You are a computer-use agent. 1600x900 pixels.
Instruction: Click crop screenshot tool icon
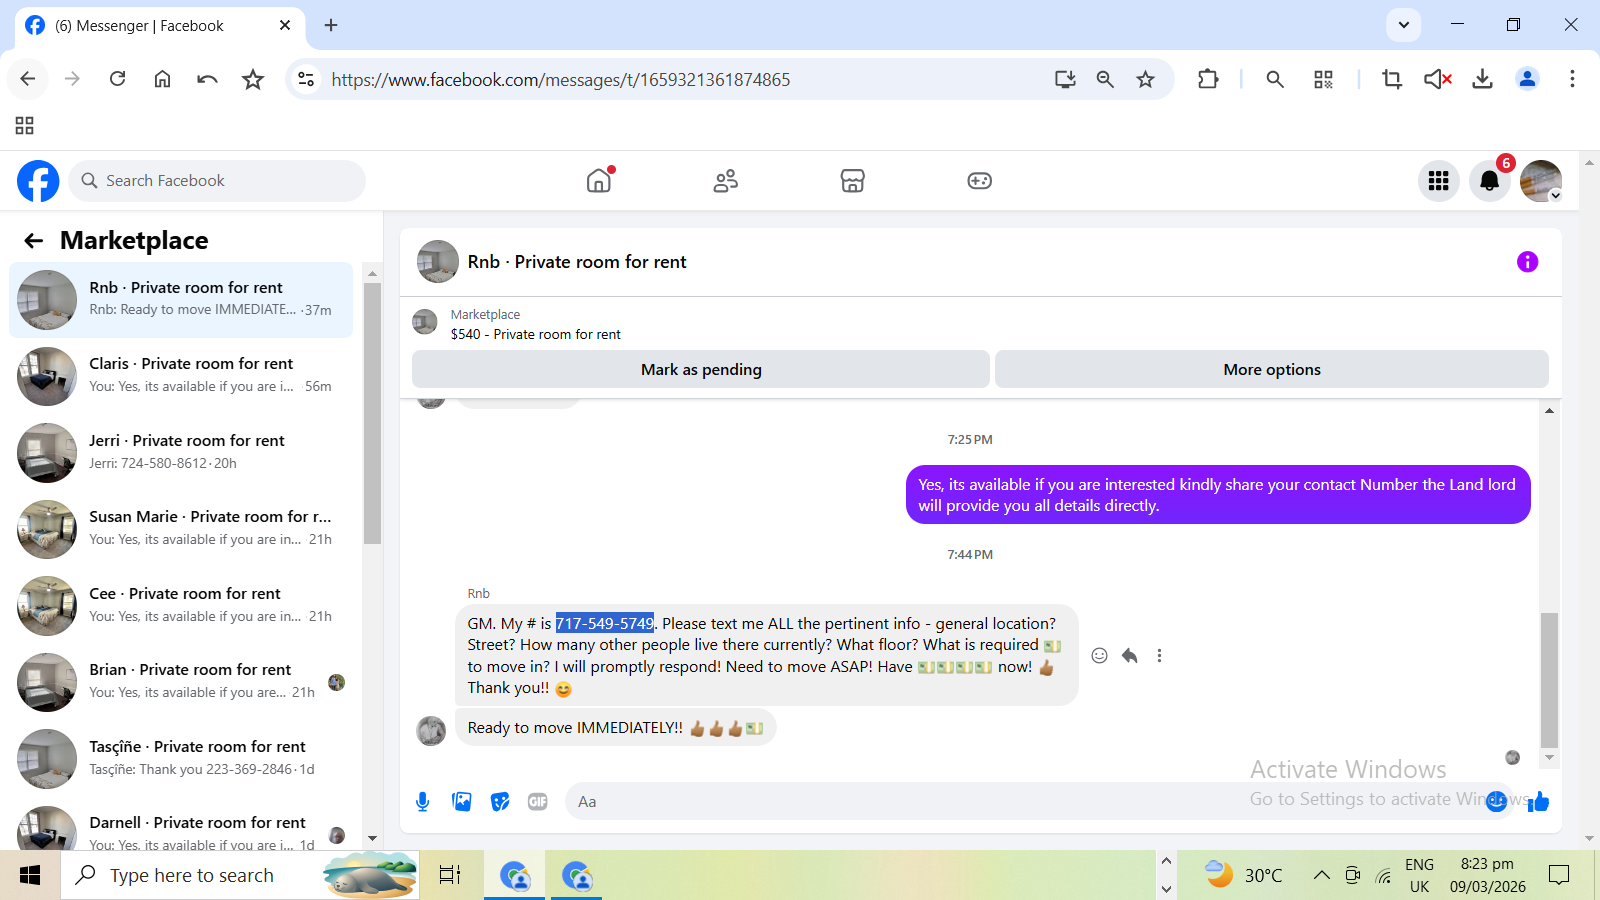[x=1391, y=79]
